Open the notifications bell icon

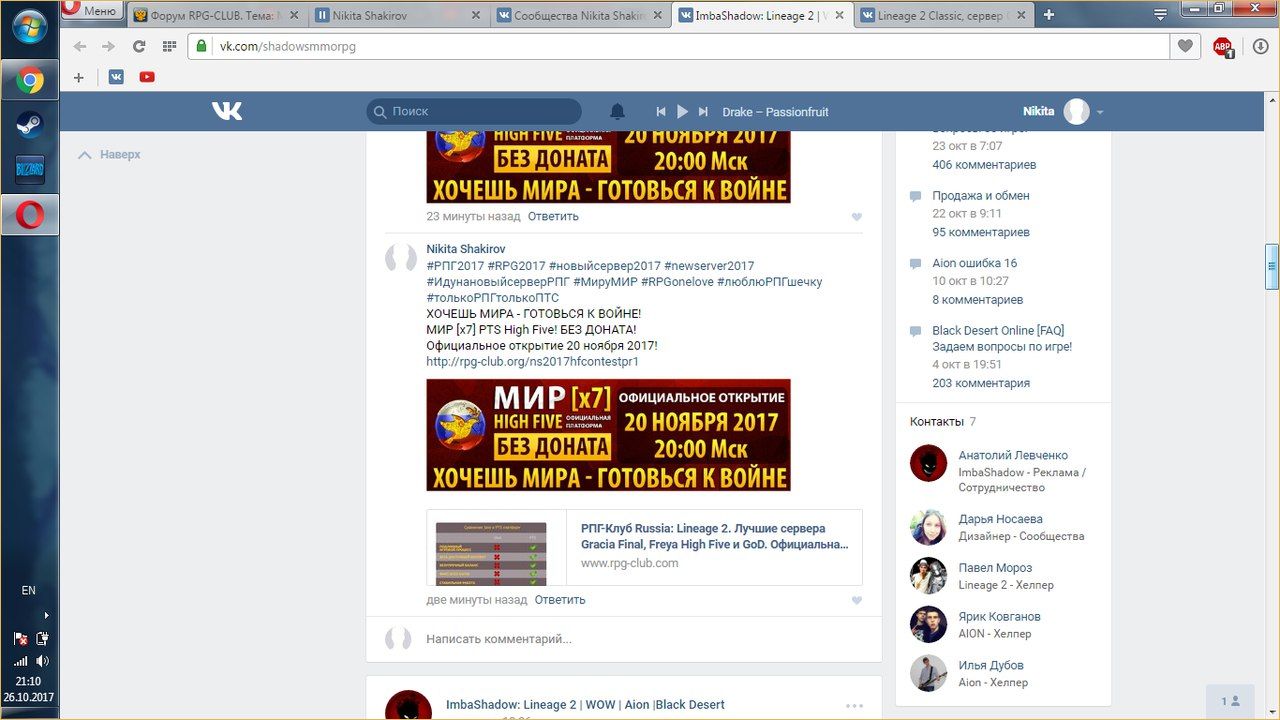(x=618, y=111)
